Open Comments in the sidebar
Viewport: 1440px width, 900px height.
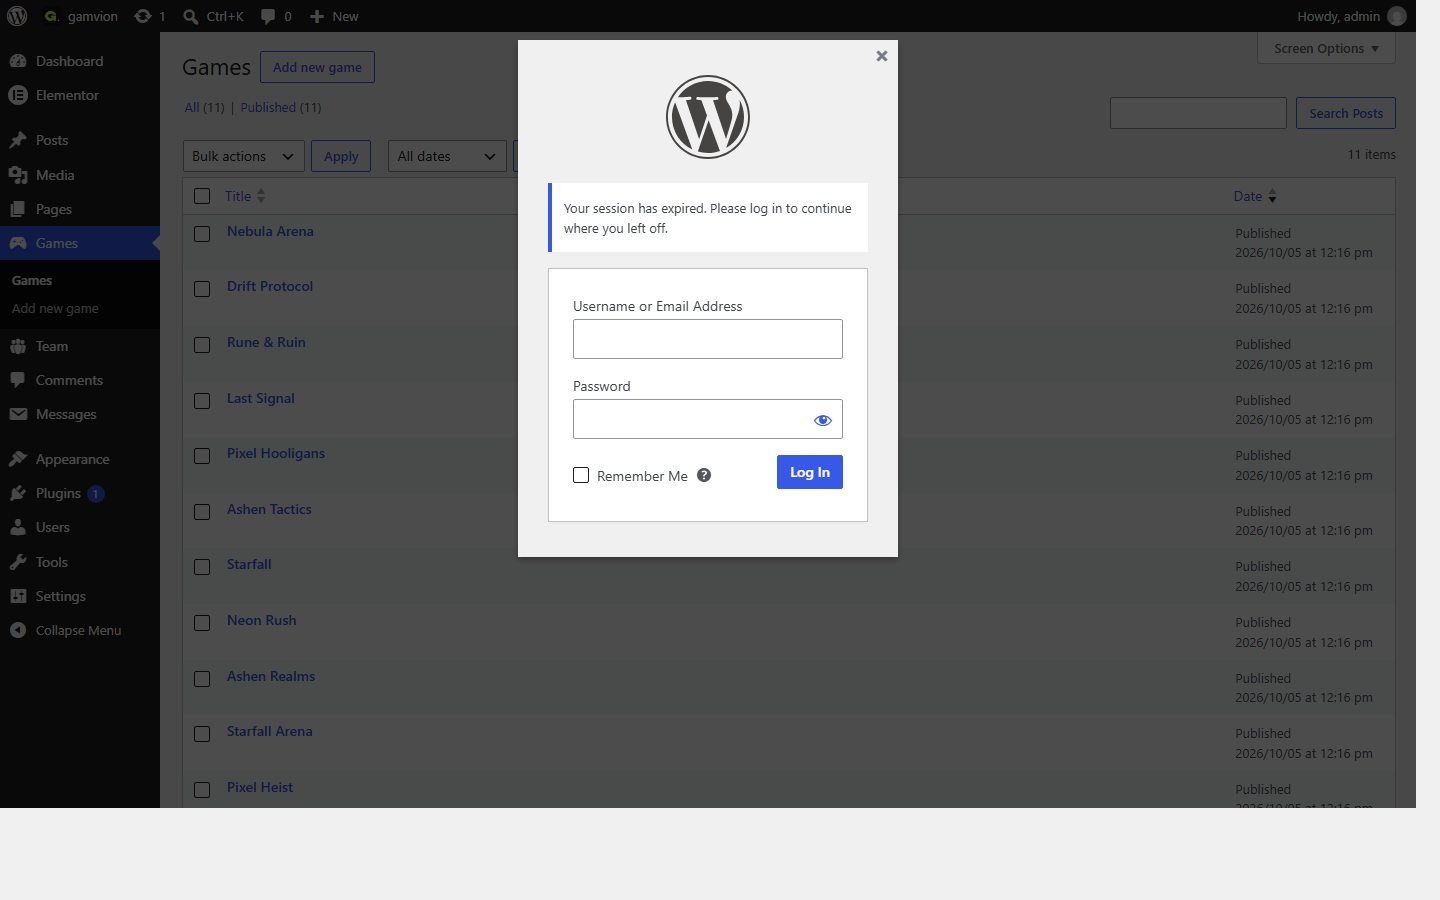click(80, 380)
